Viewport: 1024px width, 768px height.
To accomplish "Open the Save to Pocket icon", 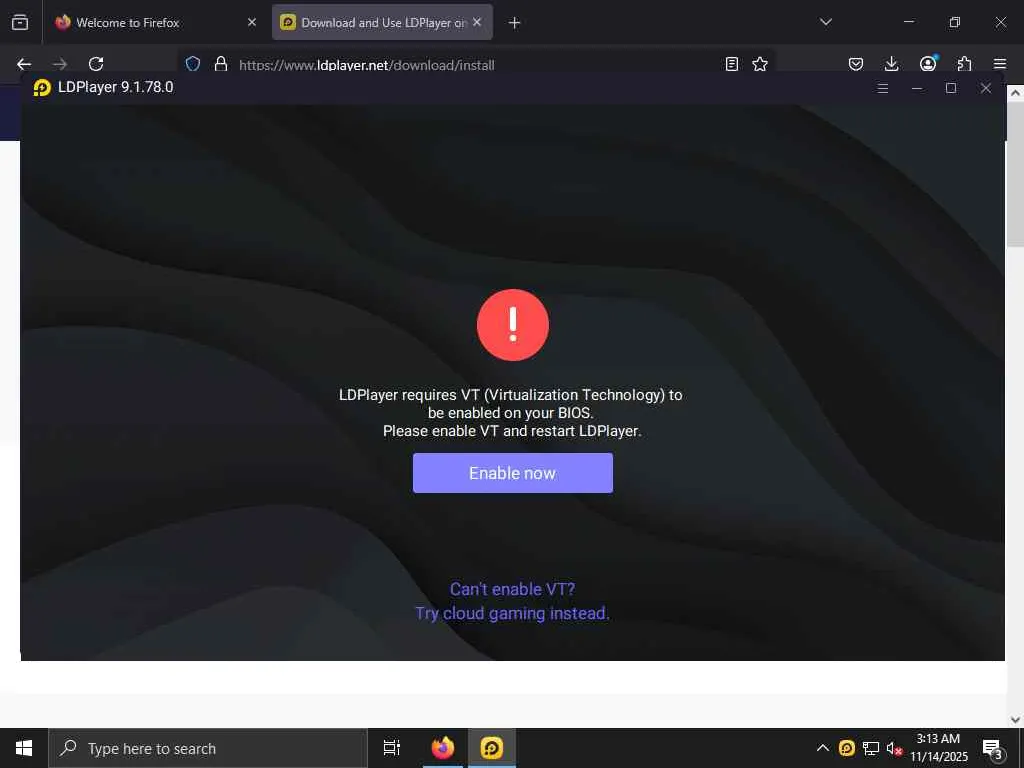I will (856, 64).
